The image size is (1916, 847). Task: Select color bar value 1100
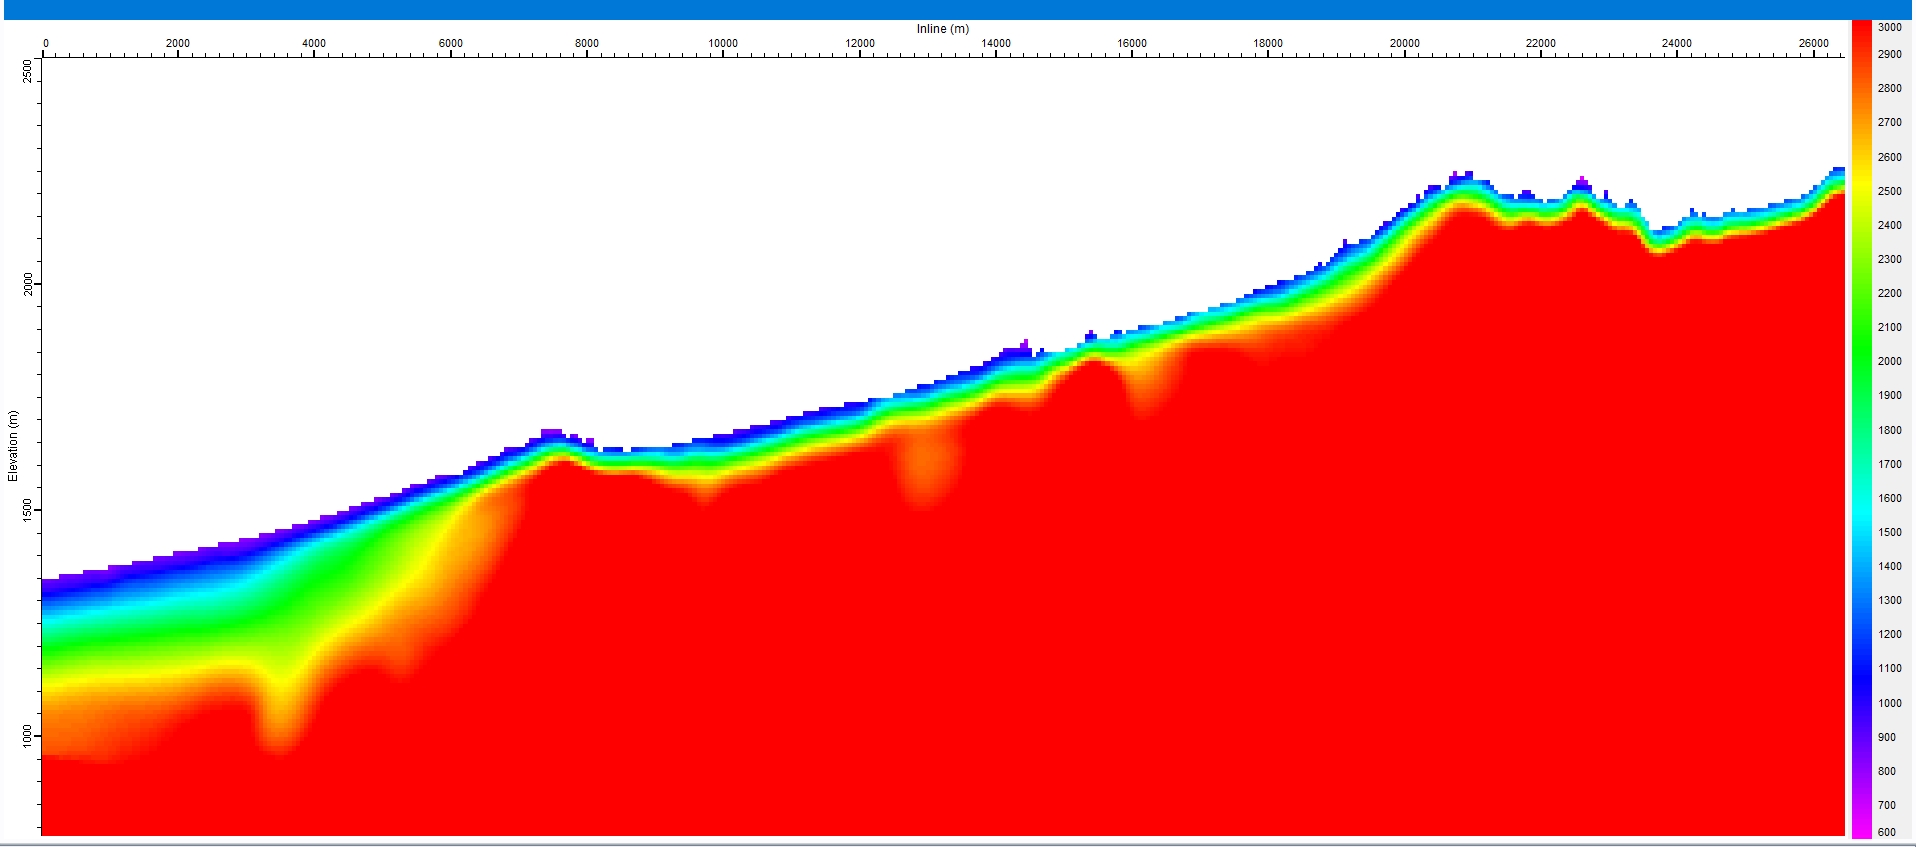[x=1889, y=668]
